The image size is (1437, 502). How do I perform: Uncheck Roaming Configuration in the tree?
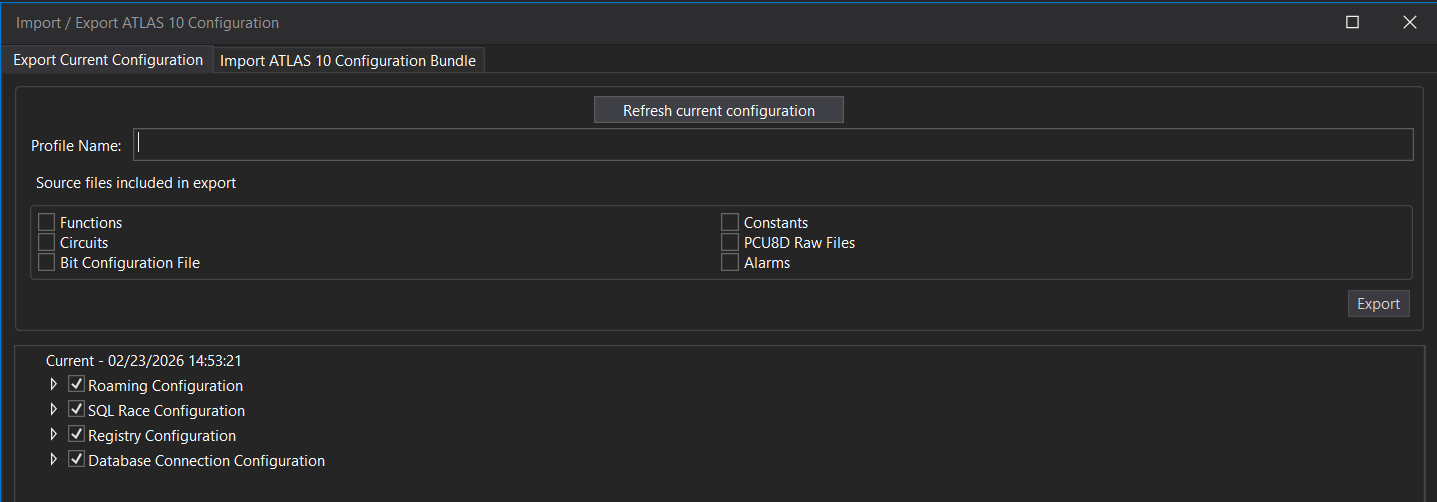(76, 385)
